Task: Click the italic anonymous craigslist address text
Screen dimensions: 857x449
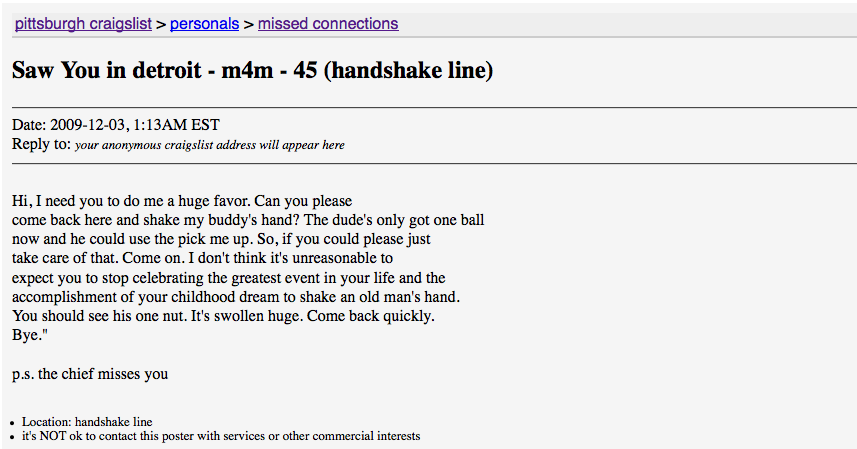Action: click(210, 145)
